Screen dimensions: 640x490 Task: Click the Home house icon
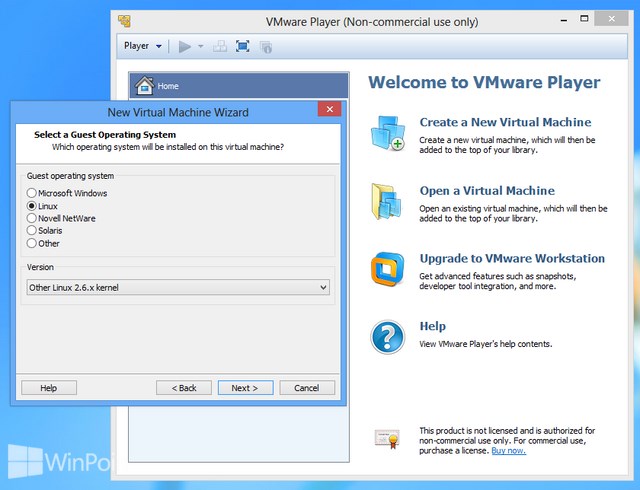coord(144,85)
